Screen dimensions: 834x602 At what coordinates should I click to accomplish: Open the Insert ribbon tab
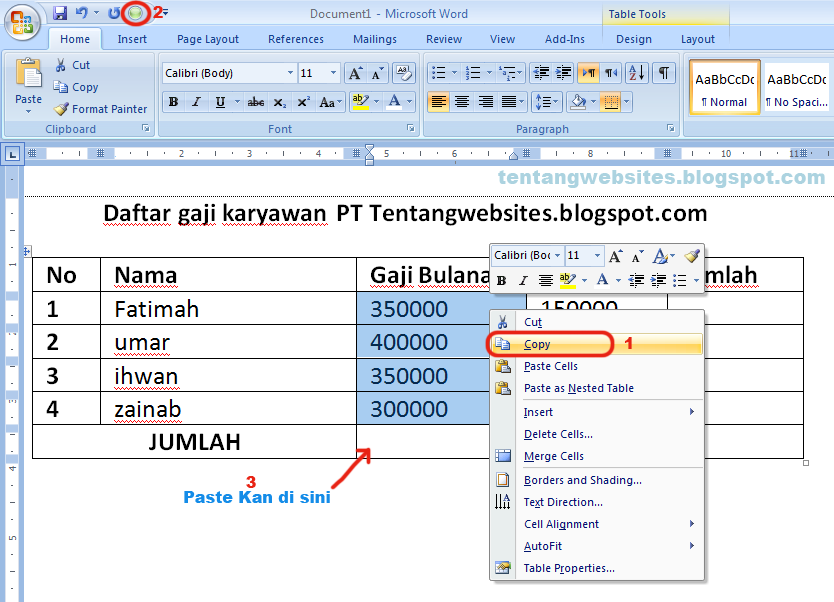(132, 39)
